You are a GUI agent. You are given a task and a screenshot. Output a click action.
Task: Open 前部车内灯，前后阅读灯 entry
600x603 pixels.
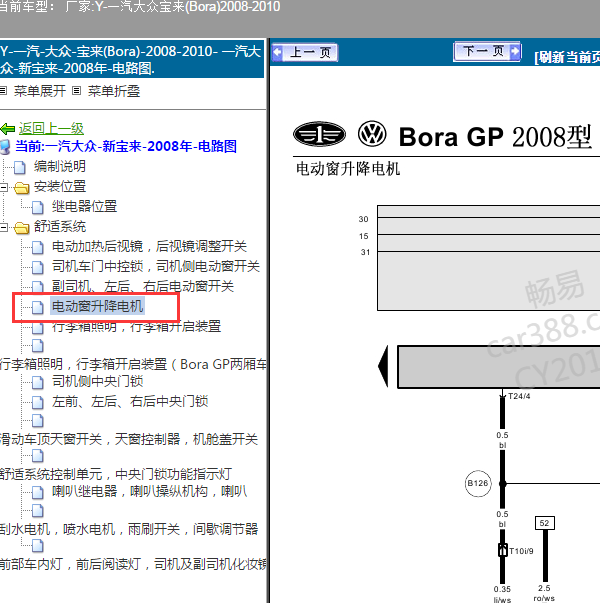(x=133, y=564)
